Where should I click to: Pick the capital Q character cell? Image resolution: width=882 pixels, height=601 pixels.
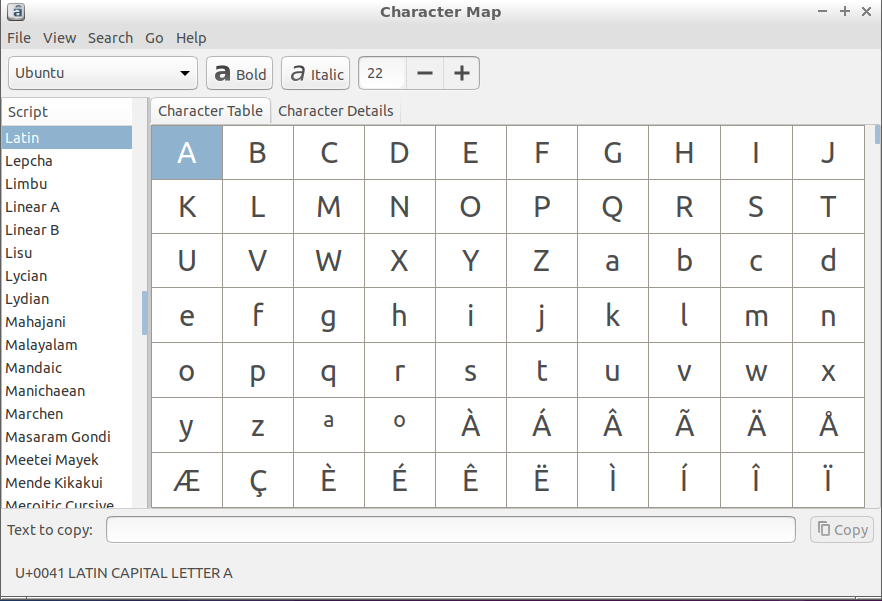coord(613,207)
